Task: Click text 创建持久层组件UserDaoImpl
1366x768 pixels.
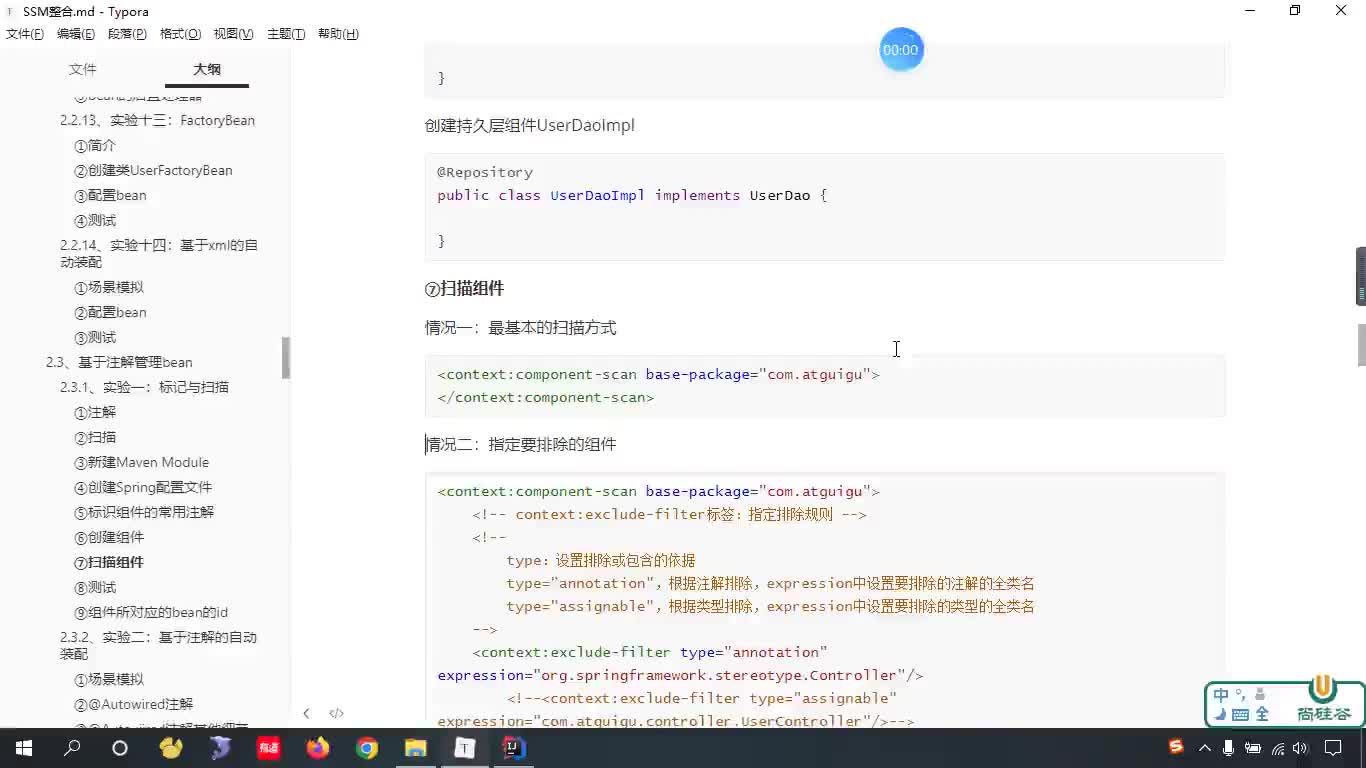Action: (x=530, y=126)
